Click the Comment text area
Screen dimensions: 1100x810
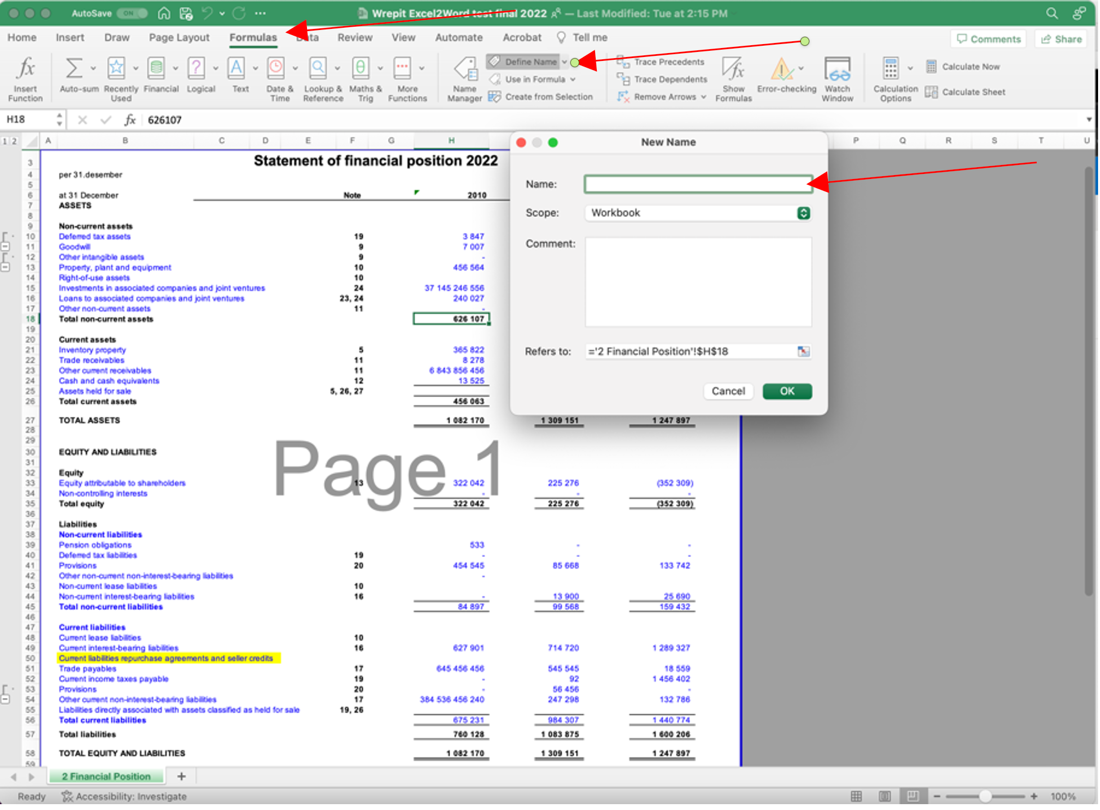pyautogui.click(x=698, y=282)
